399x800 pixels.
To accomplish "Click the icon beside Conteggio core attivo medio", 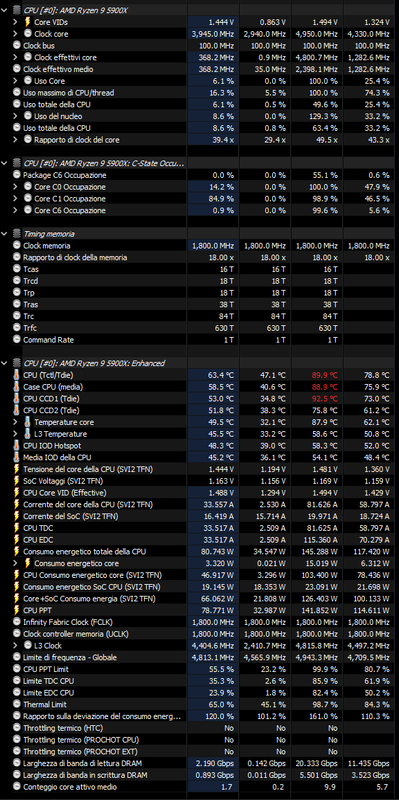I will click(17, 787).
